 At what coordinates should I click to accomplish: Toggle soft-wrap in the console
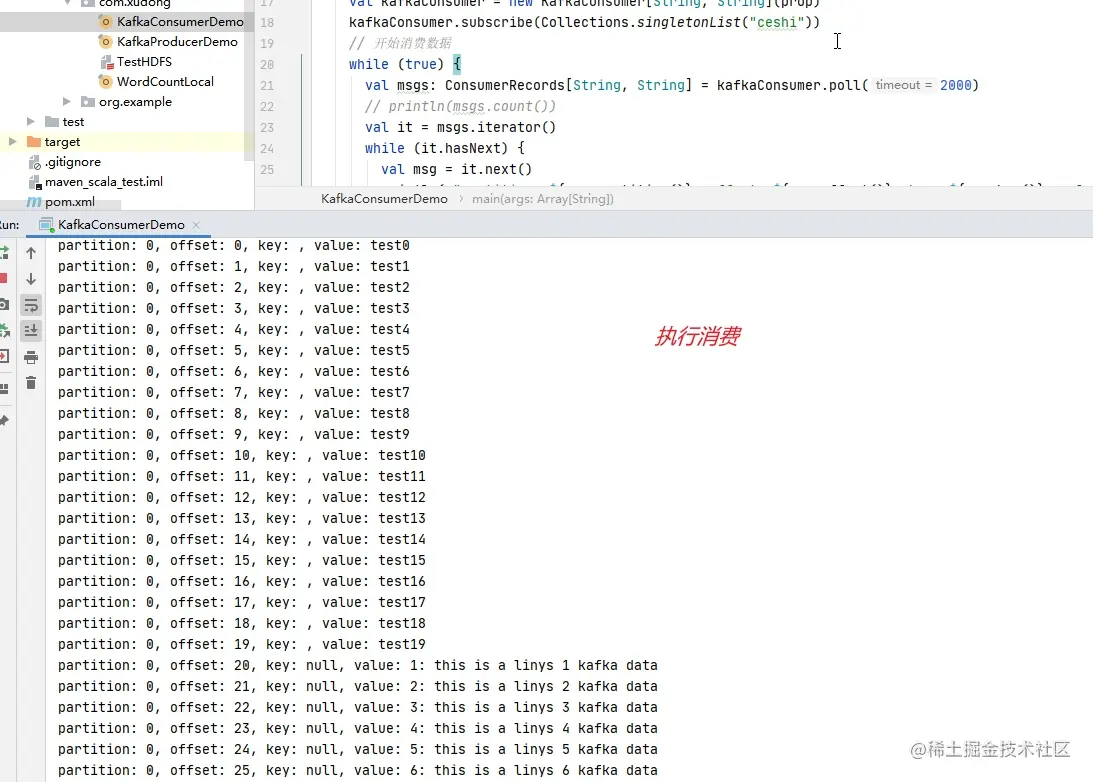click(x=31, y=305)
